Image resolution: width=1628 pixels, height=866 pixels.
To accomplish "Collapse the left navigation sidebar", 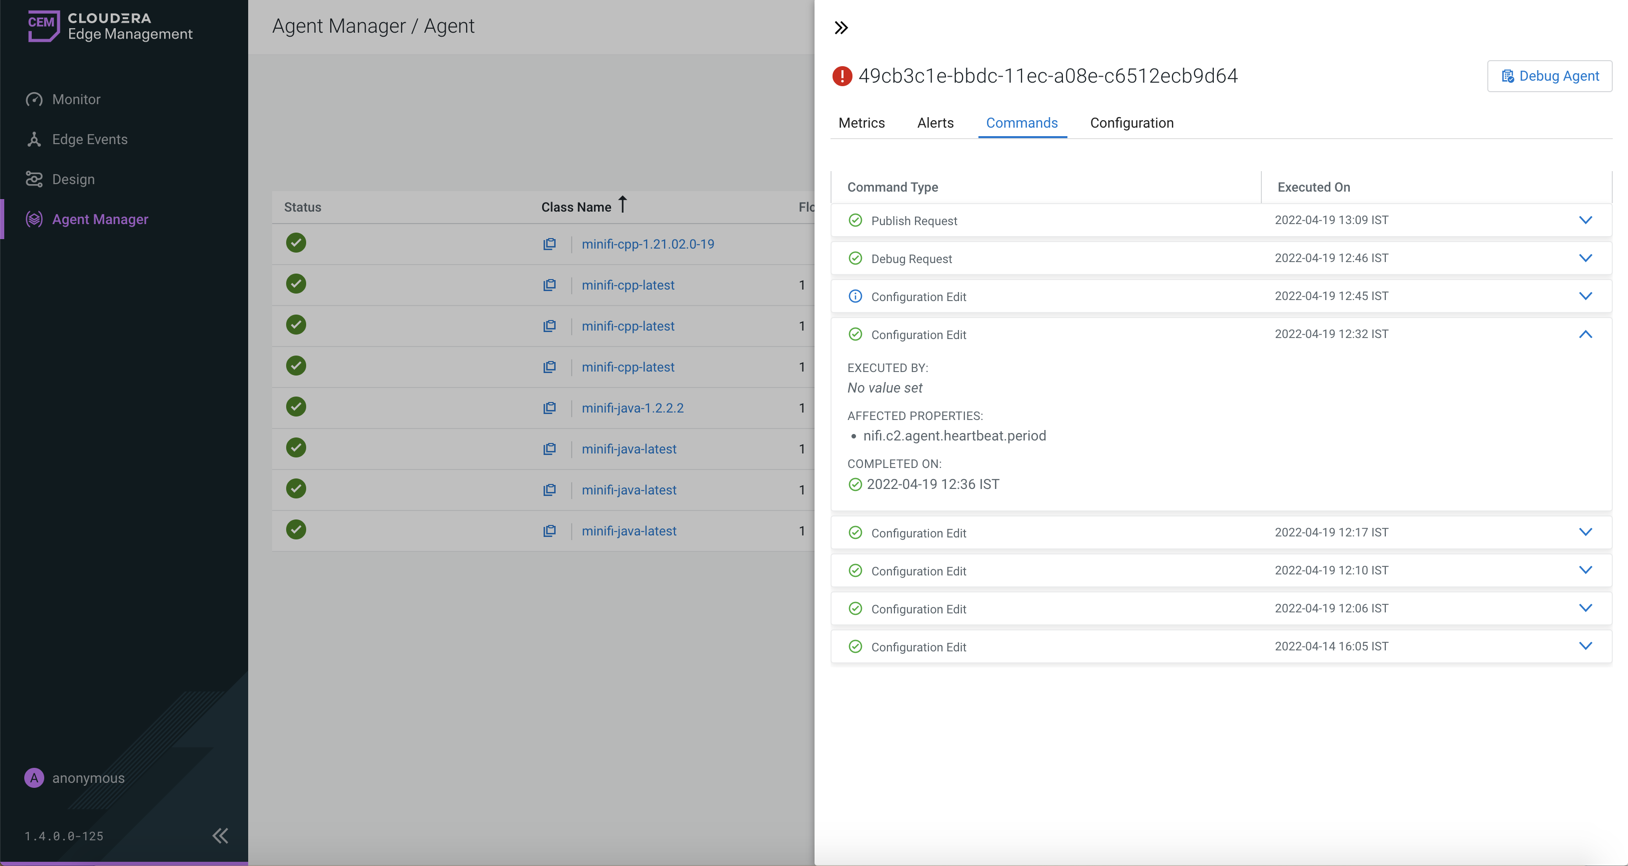I will pyautogui.click(x=220, y=836).
